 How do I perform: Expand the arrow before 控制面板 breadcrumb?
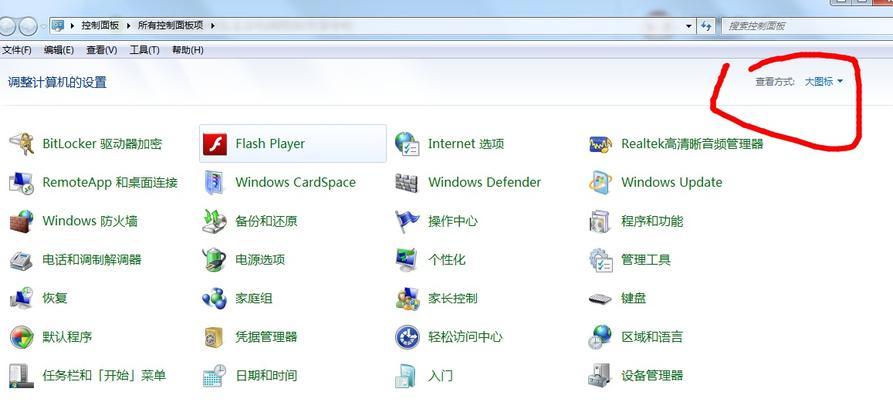point(72,26)
